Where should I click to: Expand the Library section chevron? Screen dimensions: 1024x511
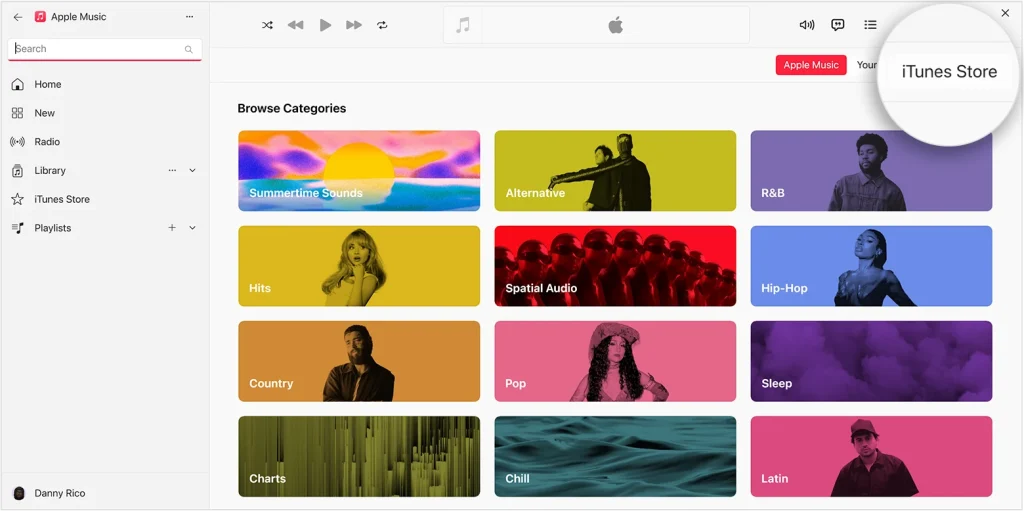[x=193, y=171]
